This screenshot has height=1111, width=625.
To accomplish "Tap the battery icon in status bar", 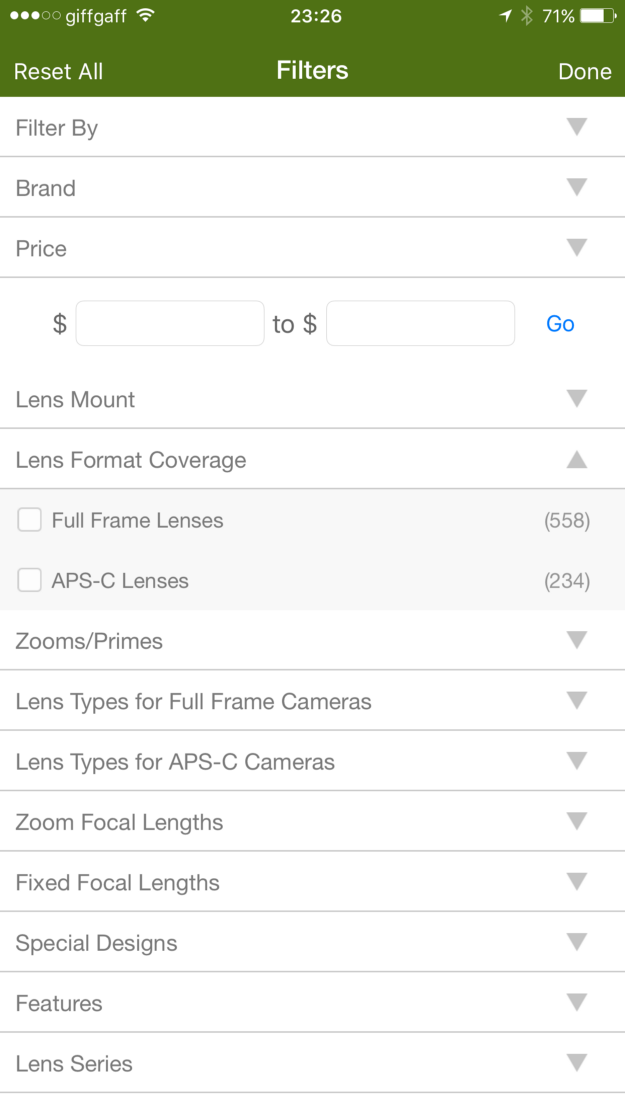I will [597, 16].
